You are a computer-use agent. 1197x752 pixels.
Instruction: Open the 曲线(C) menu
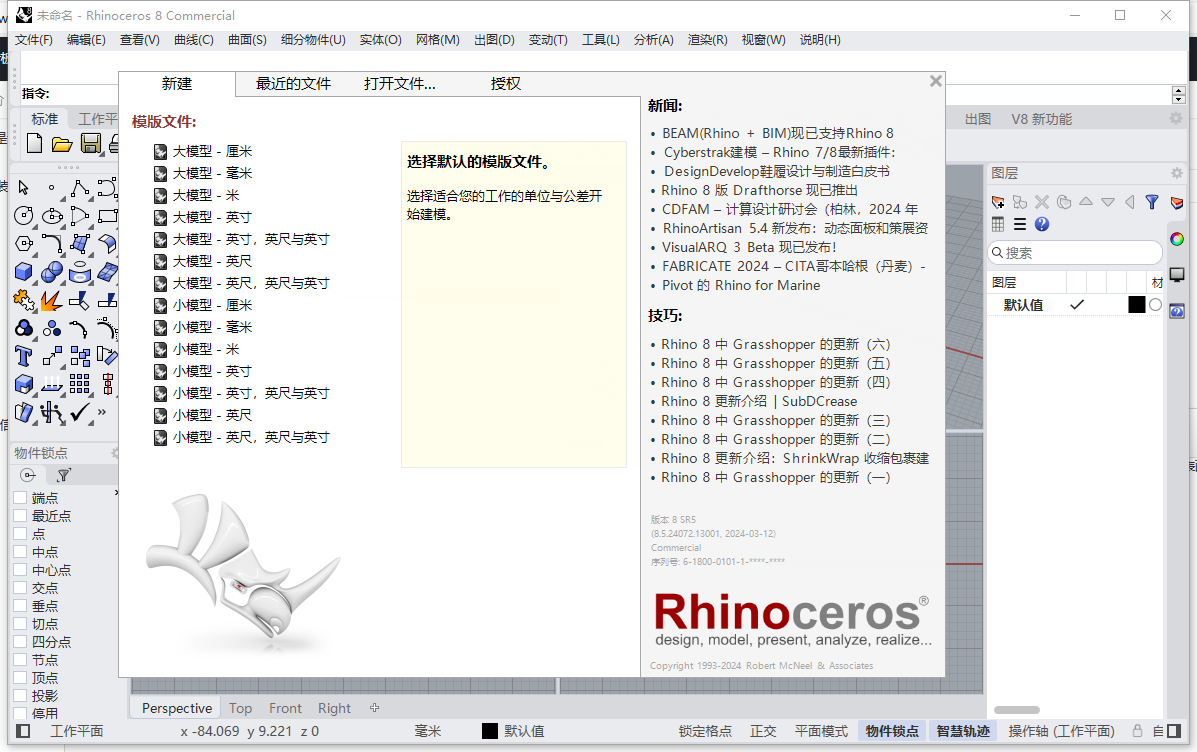[x=194, y=40]
